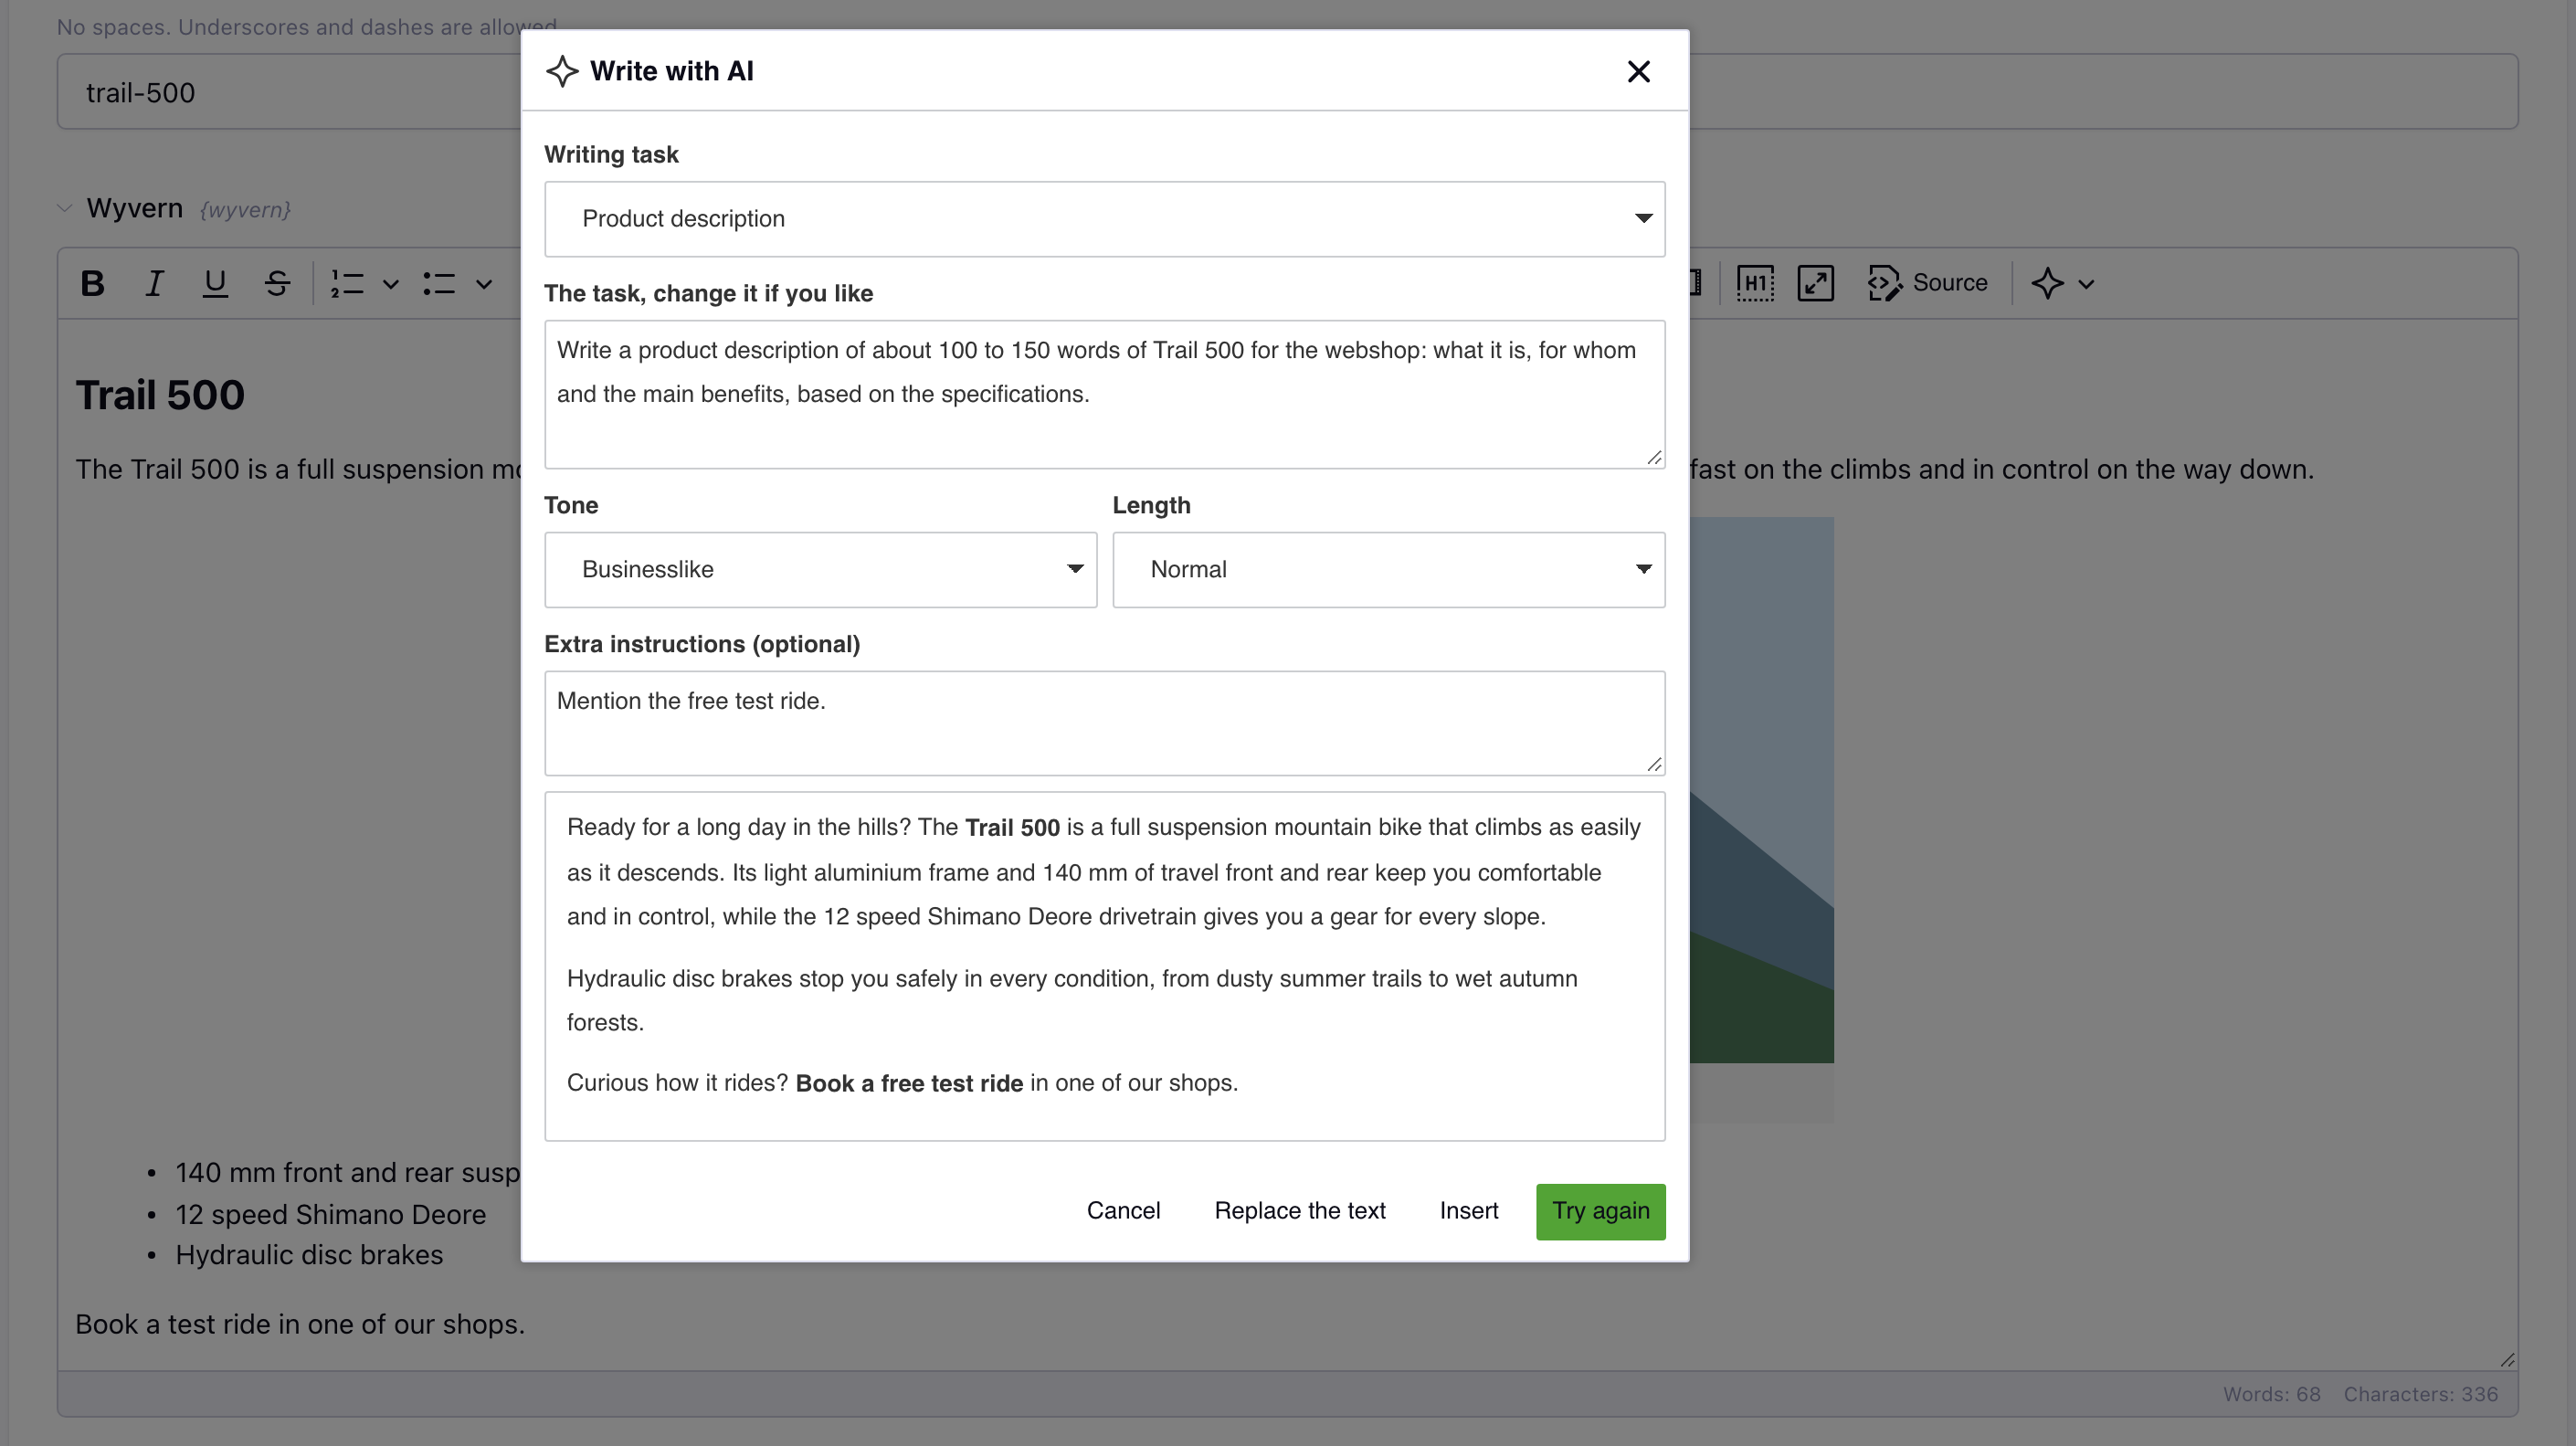Click the AI sparkle toolbar icon
Viewport: 2576px width, 1446px height.
point(2047,284)
